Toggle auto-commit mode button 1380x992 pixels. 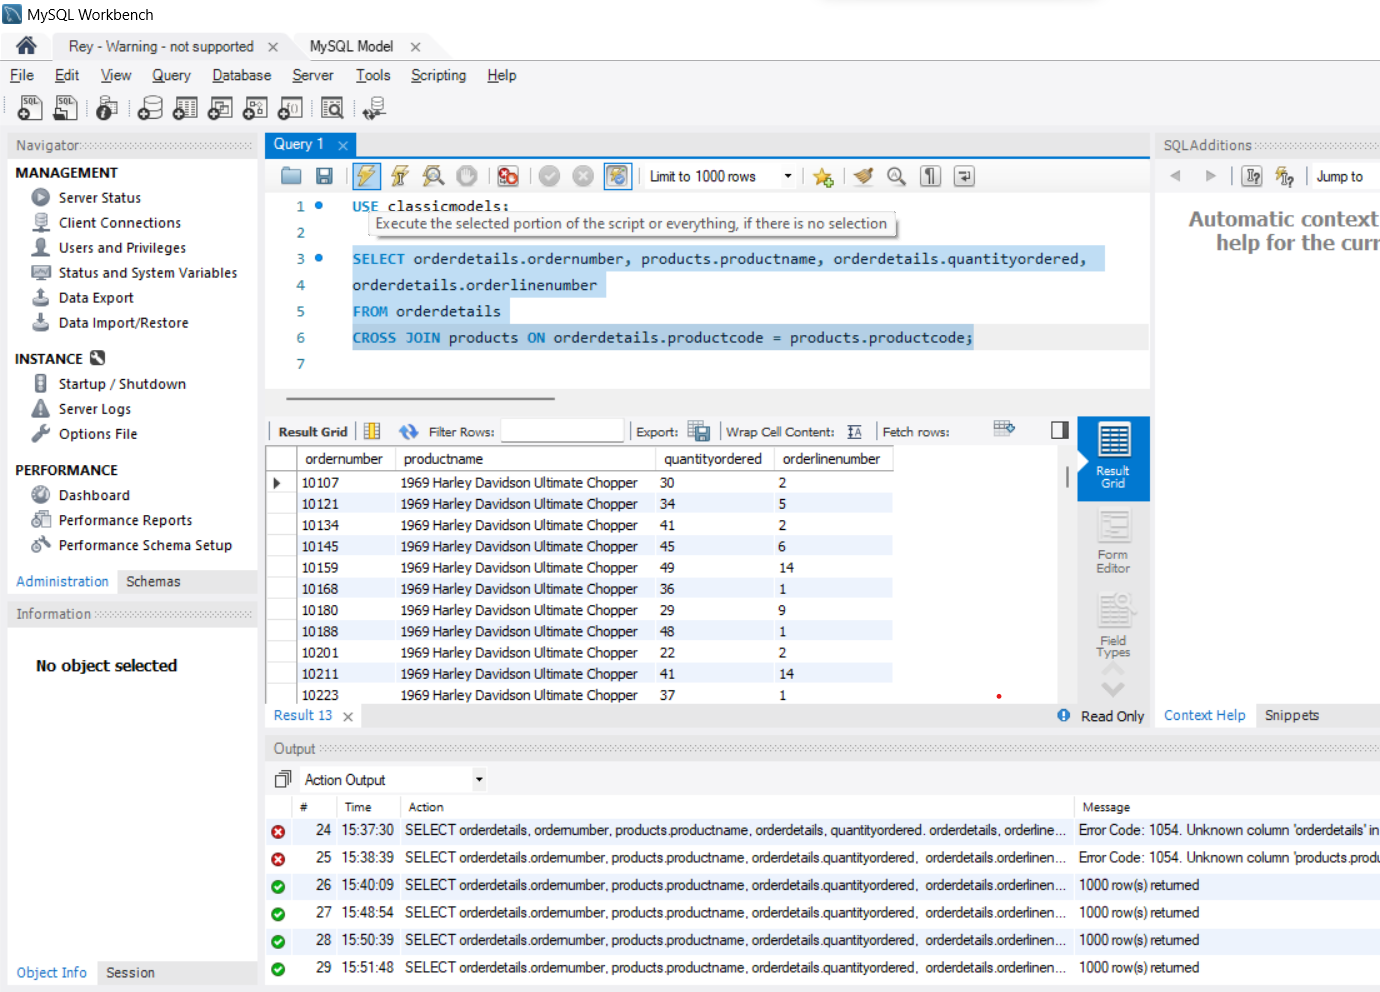click(x=618, y=176)
